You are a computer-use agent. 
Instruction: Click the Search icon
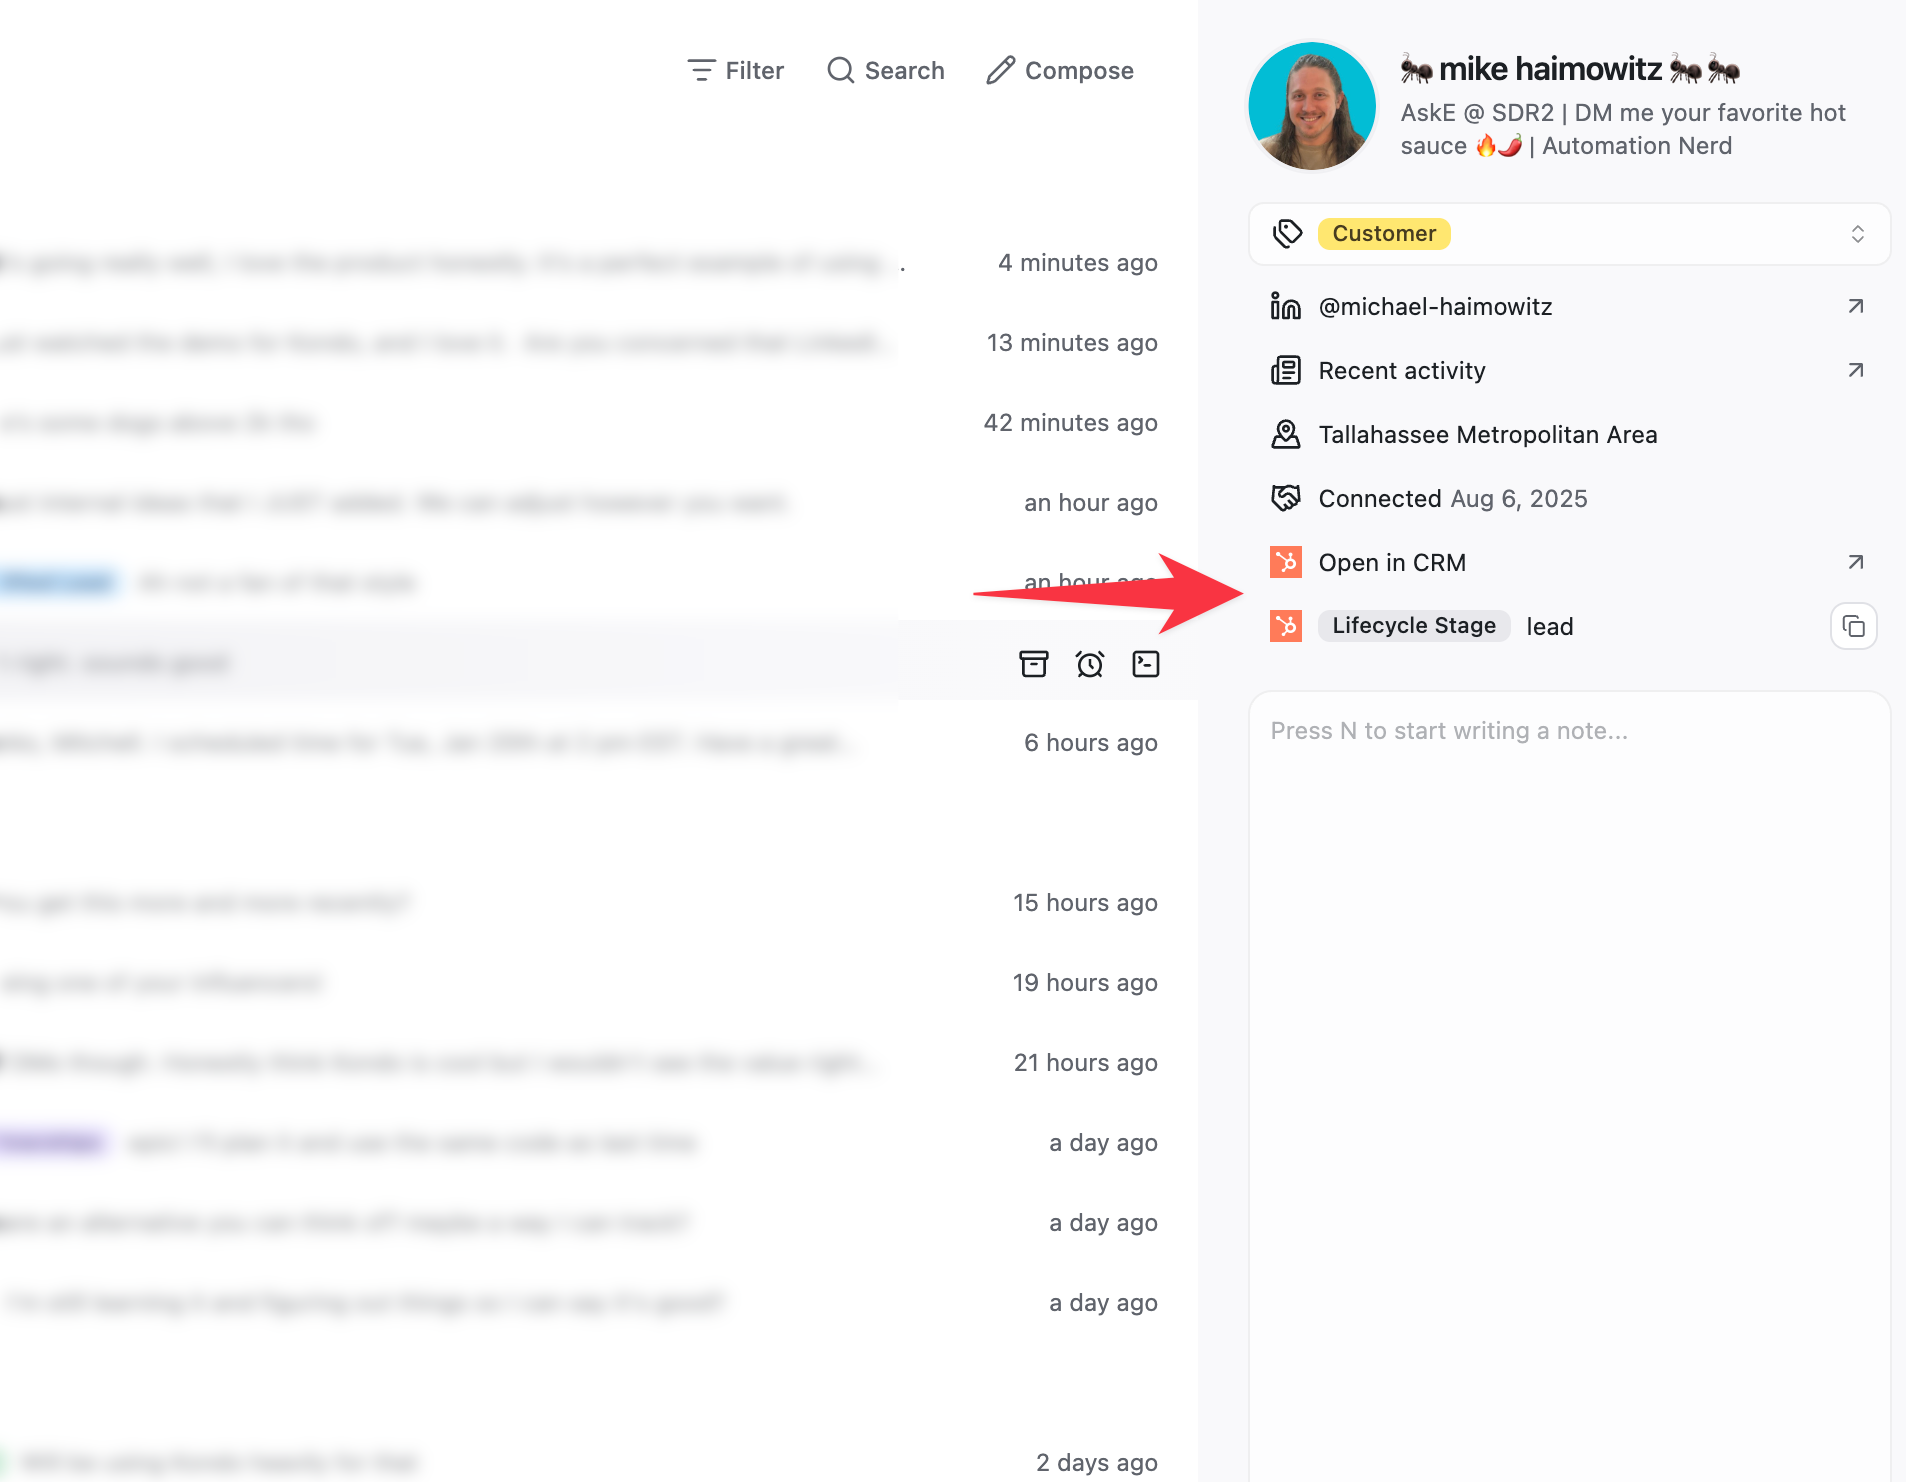(x=840, y=70)
